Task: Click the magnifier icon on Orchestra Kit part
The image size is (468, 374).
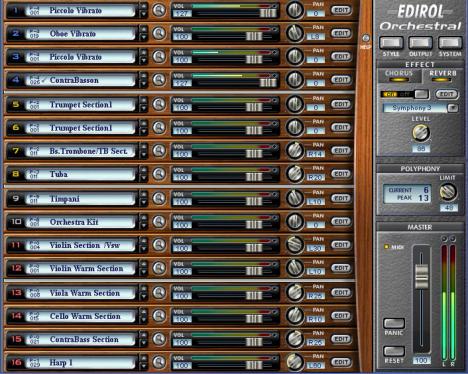Action: [159, 221]
